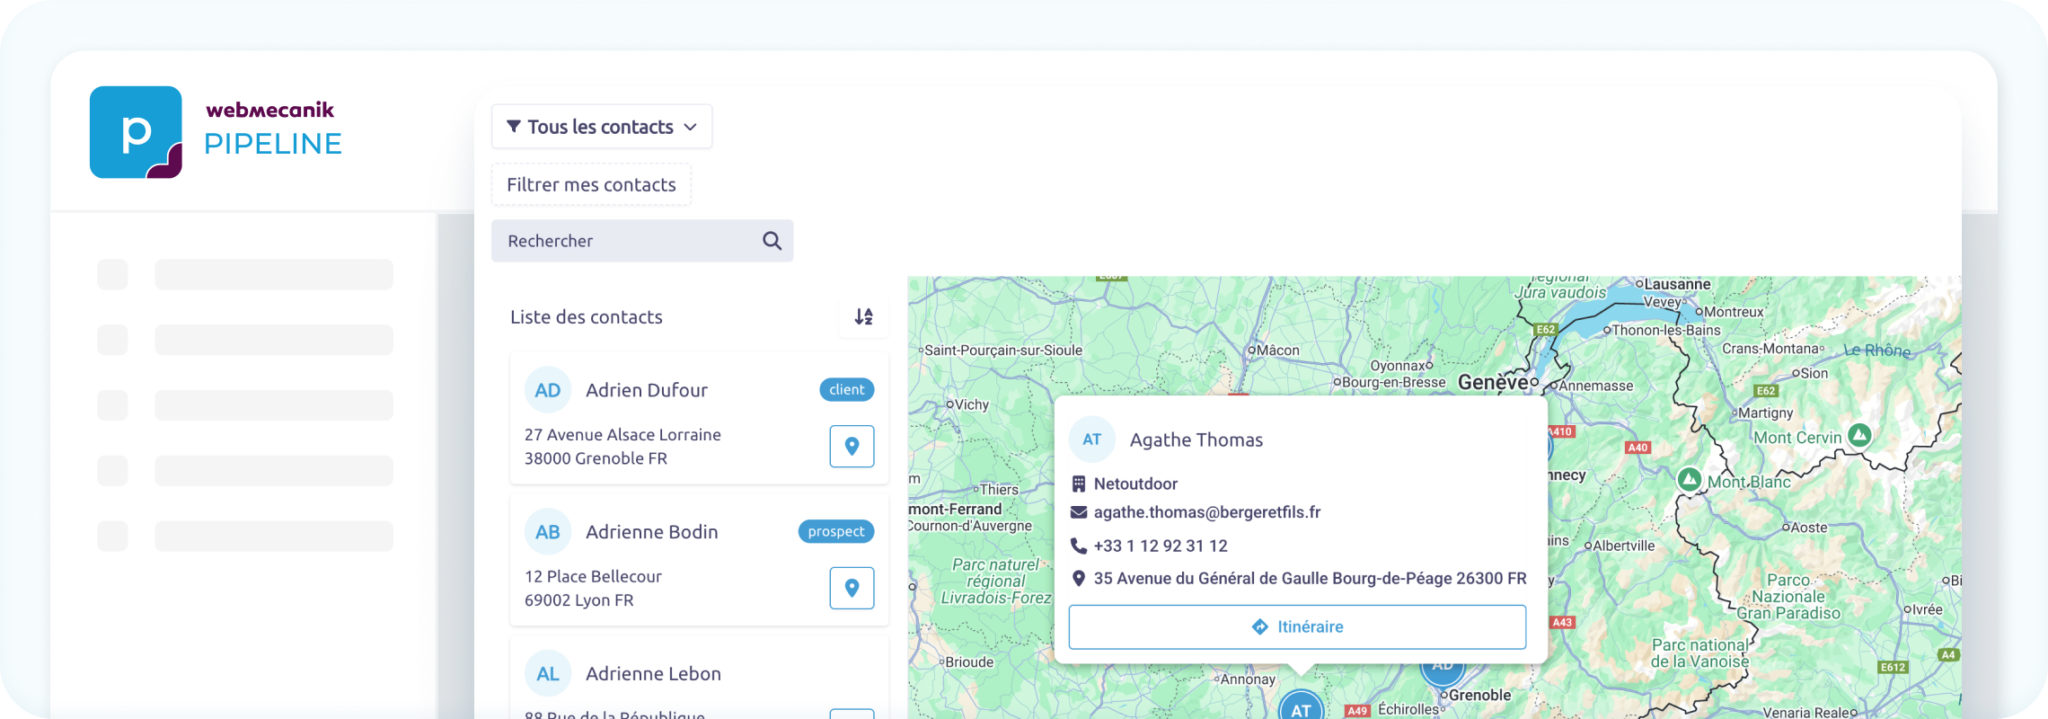Click the phone icon in popup

click(x=1079, y=546)
